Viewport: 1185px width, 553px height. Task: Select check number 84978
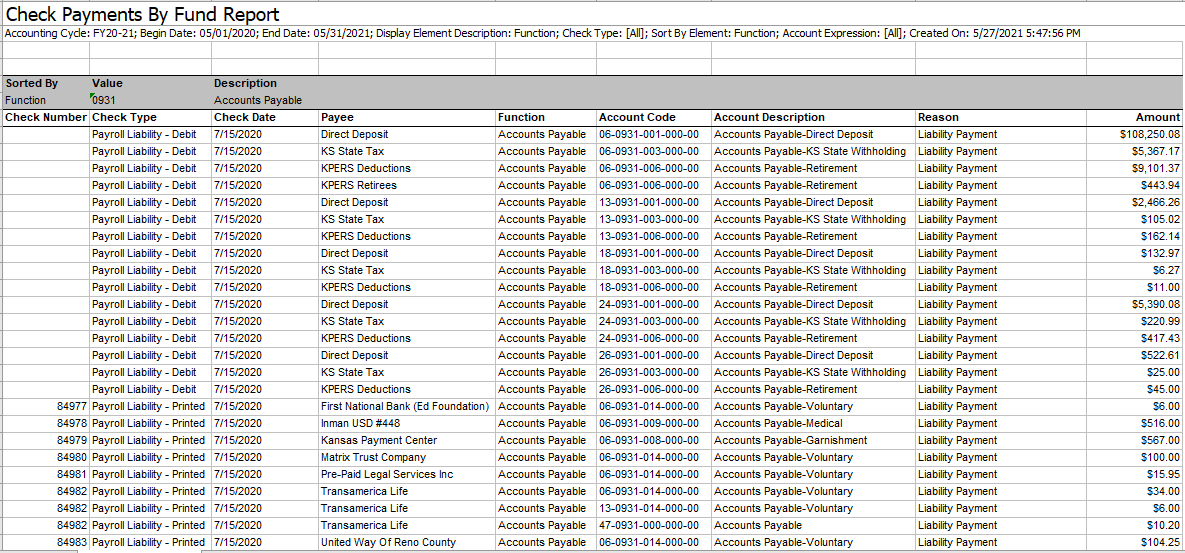(x=46, y=423)
